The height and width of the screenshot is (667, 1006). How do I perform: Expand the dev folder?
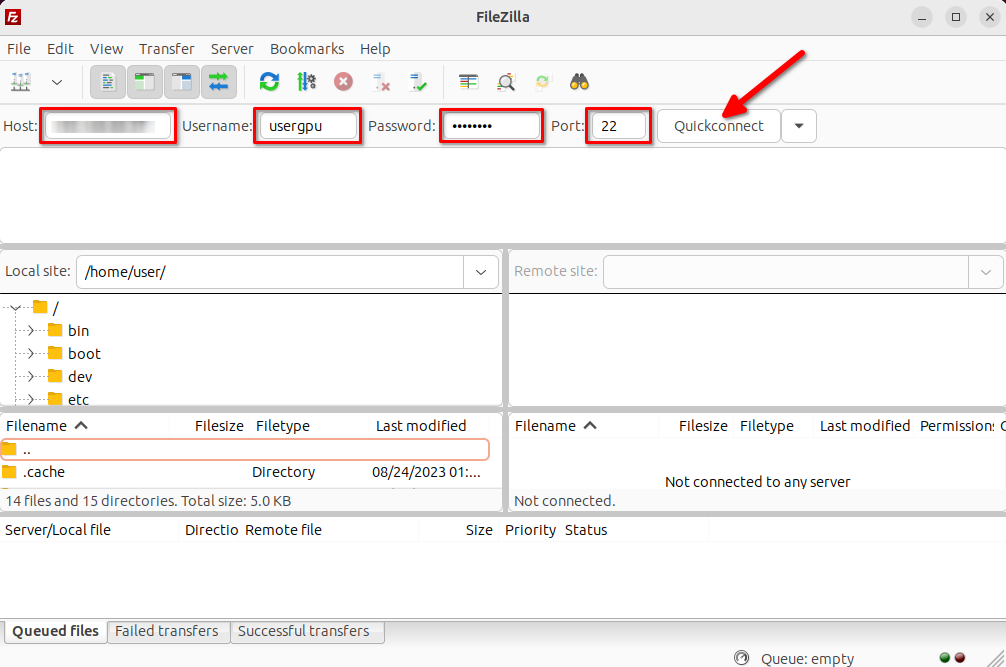click(x=30, y=376)
